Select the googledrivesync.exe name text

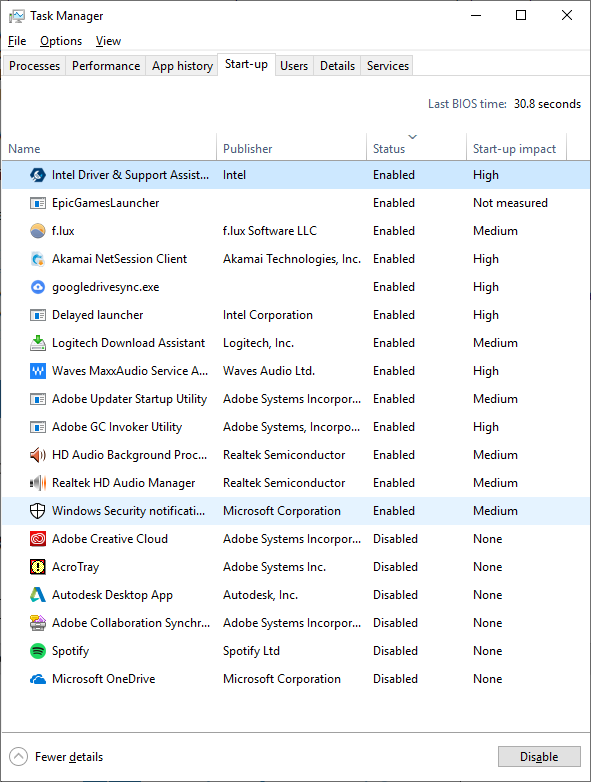(105, 287)
